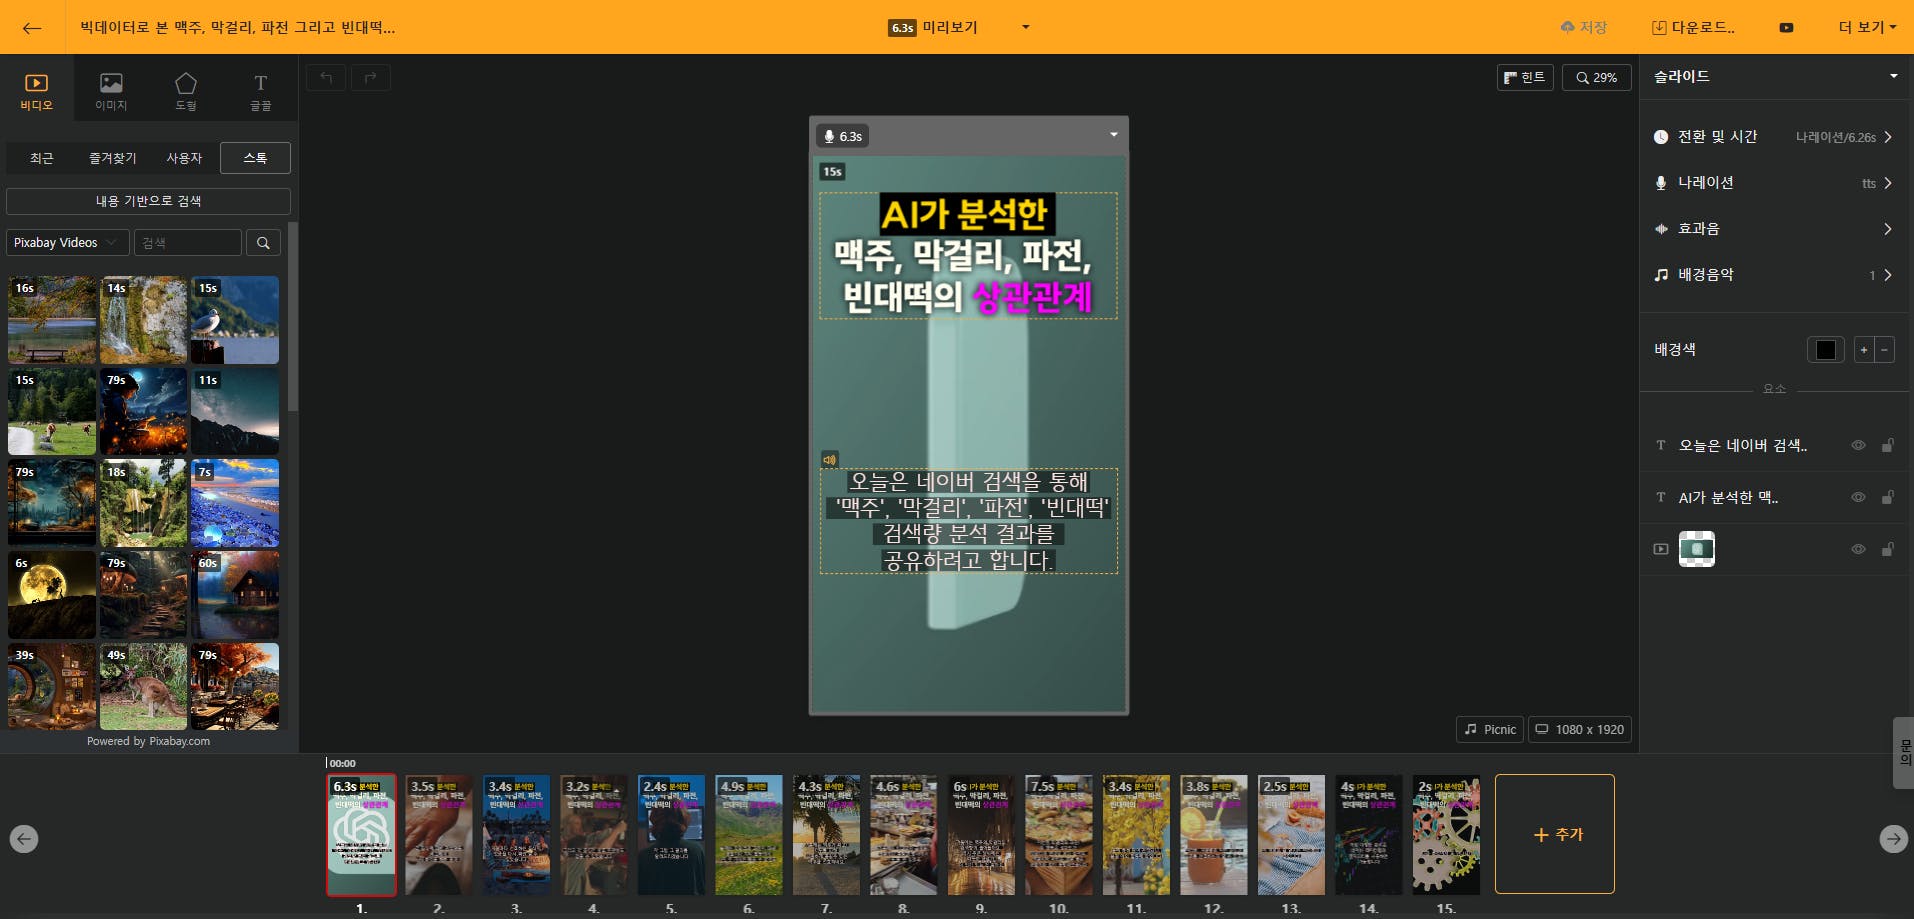Toggle the 힌트 hint button
Image resolution: width=1914 pixels, height=919 pixels.
click(x=1525, y=77)
